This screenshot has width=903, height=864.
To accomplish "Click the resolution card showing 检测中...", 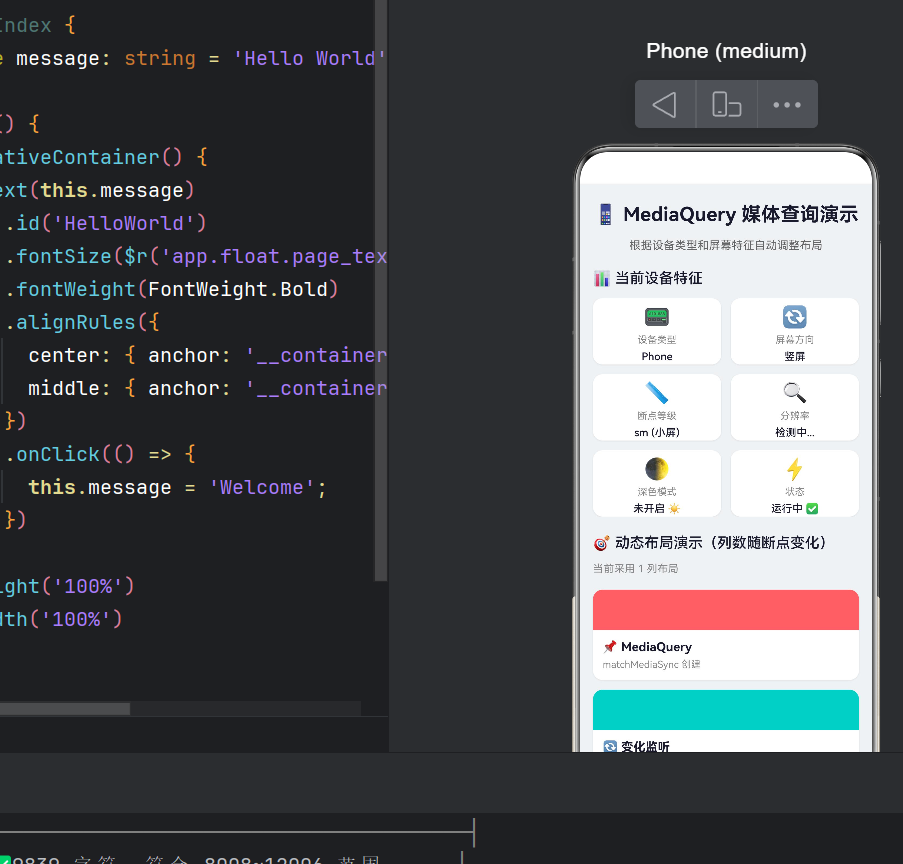I will (x=795, y=407).
